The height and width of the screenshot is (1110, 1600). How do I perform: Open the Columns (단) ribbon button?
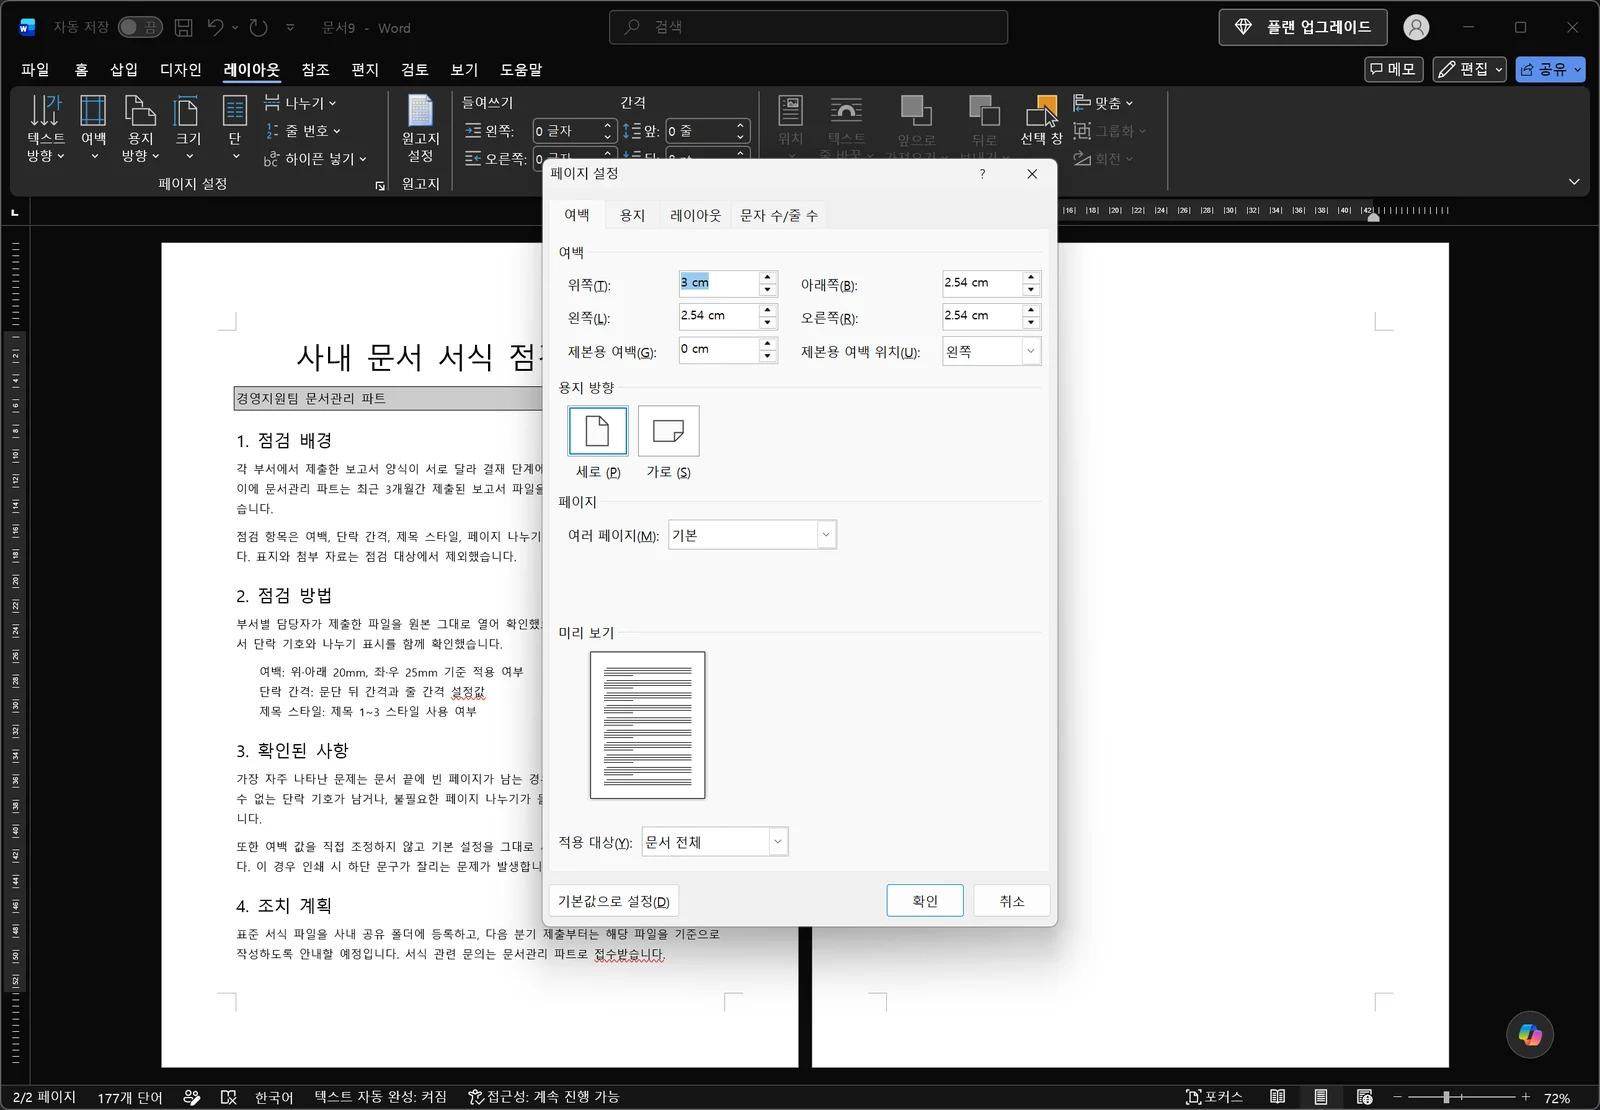tap(235, 128)
